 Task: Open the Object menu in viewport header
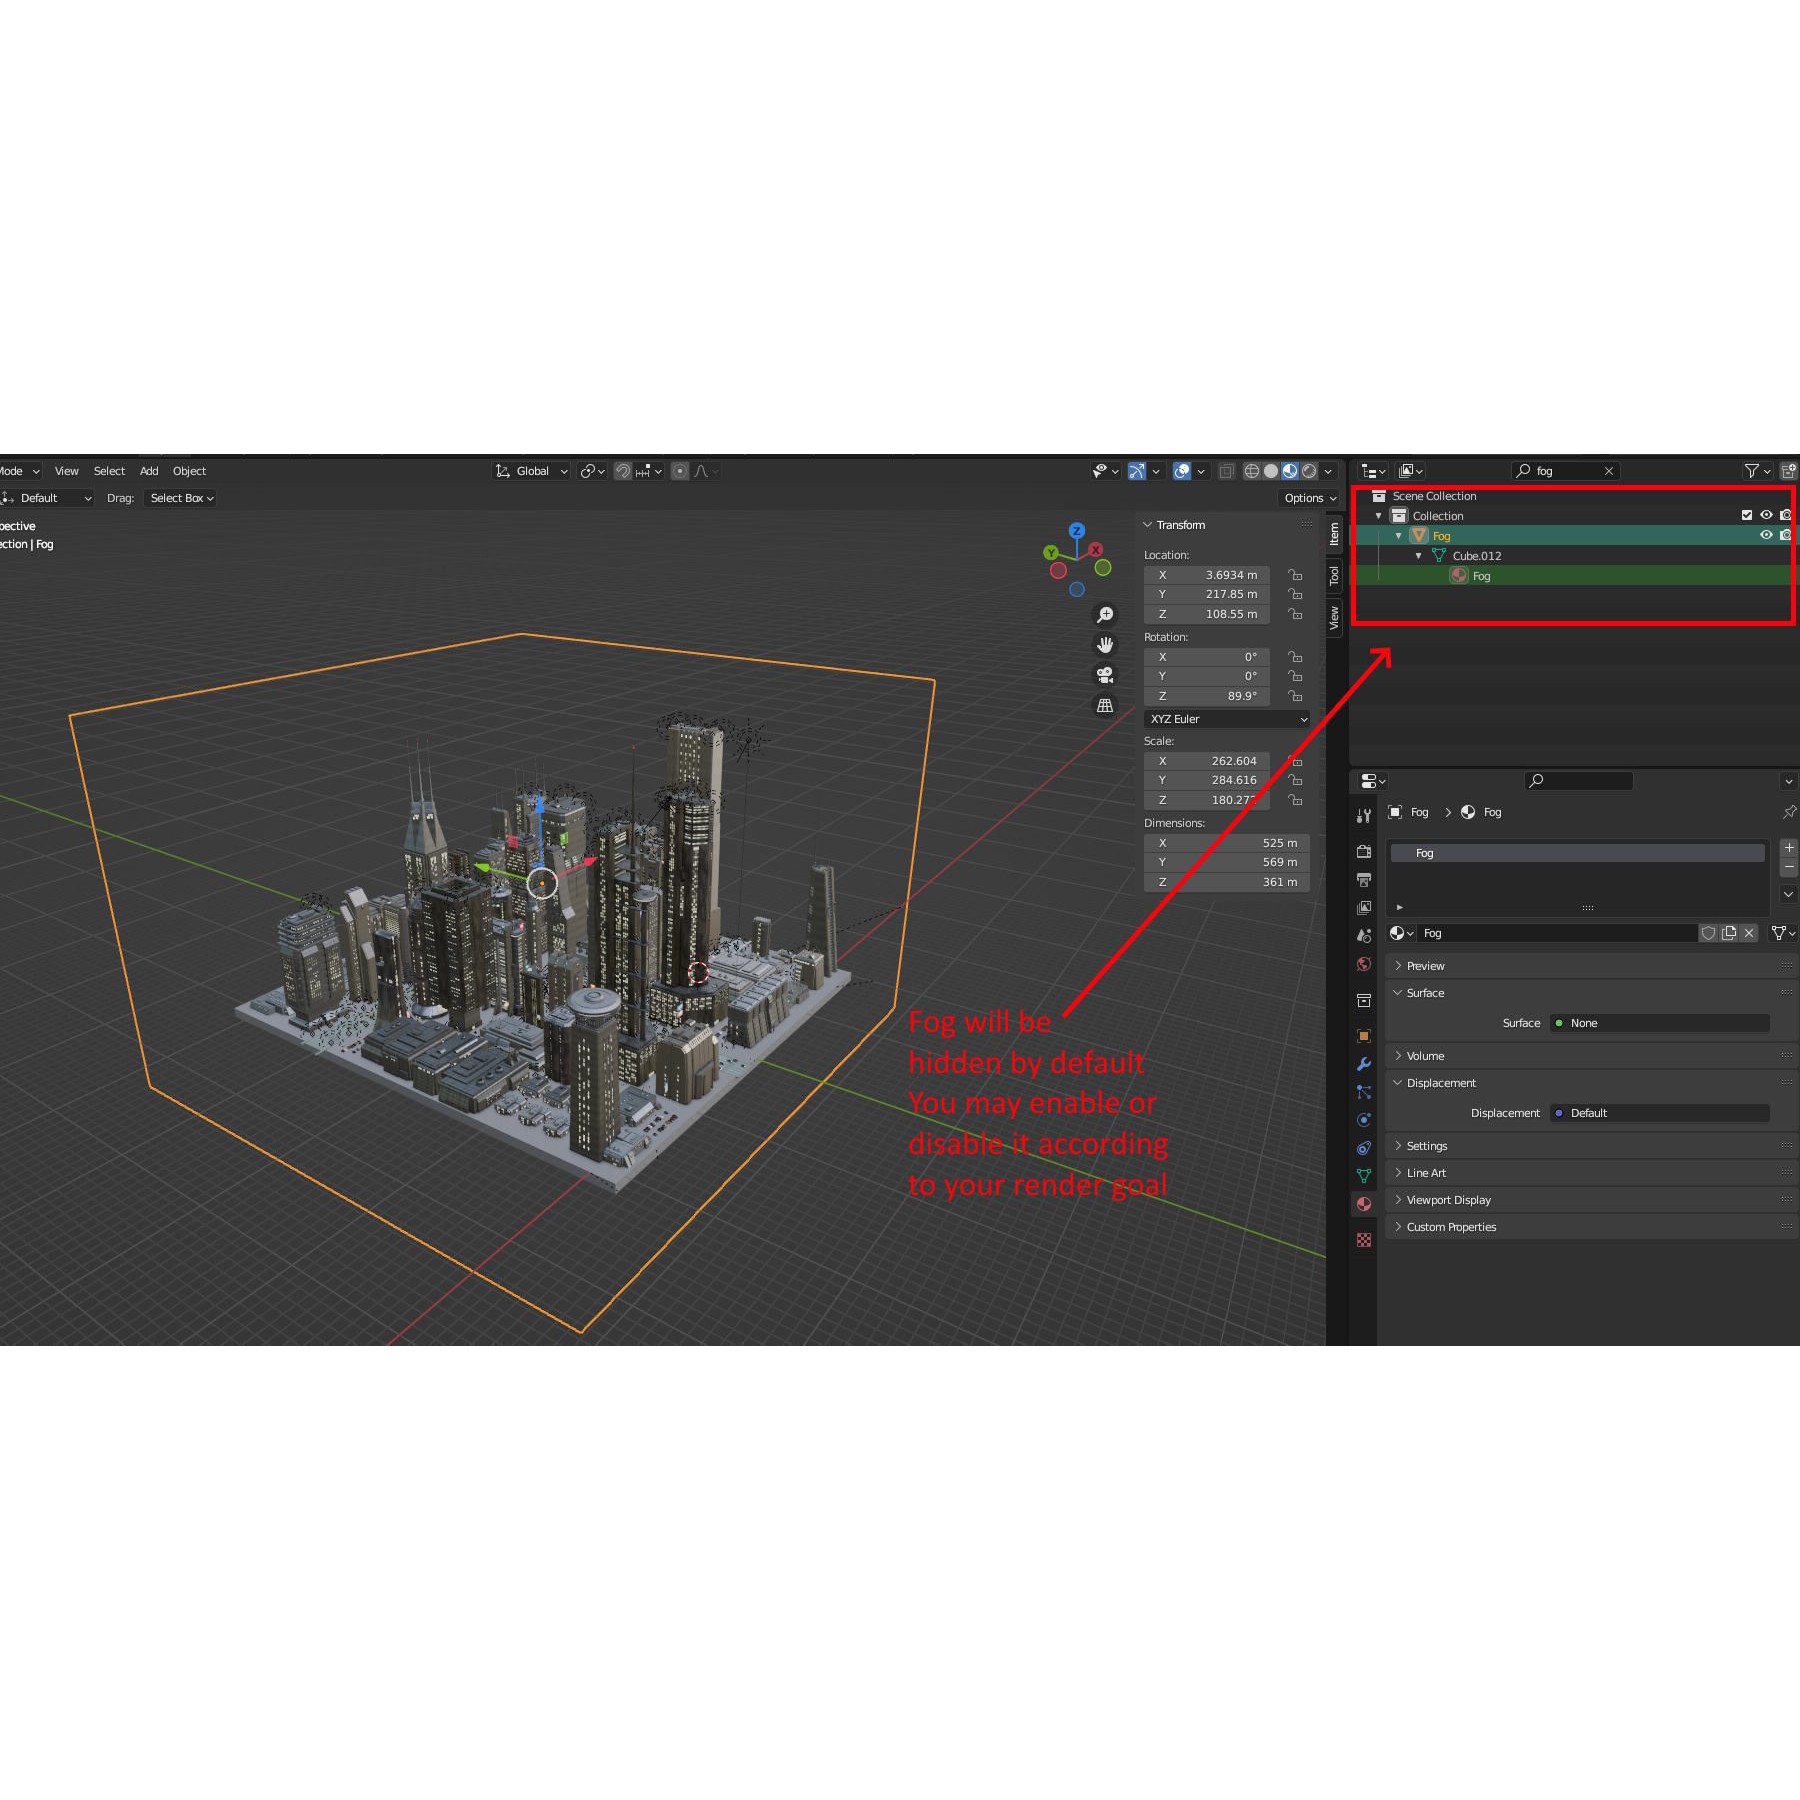[x=189, y=471]
